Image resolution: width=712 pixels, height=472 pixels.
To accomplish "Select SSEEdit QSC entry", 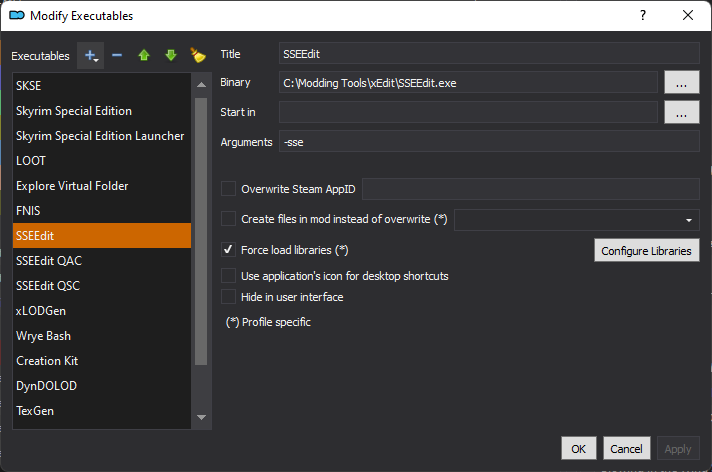I will [102, 285].
